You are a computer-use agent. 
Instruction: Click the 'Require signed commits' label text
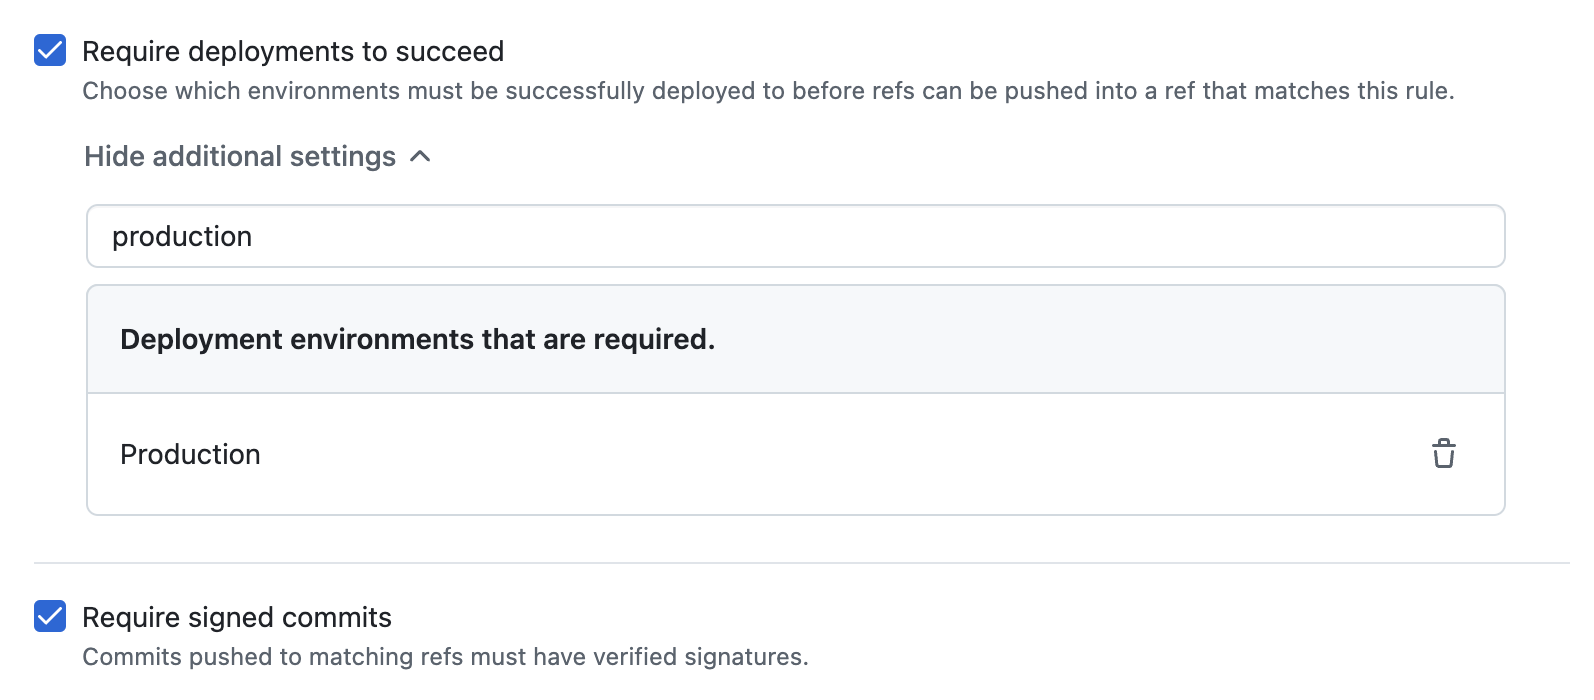(237, 617)
